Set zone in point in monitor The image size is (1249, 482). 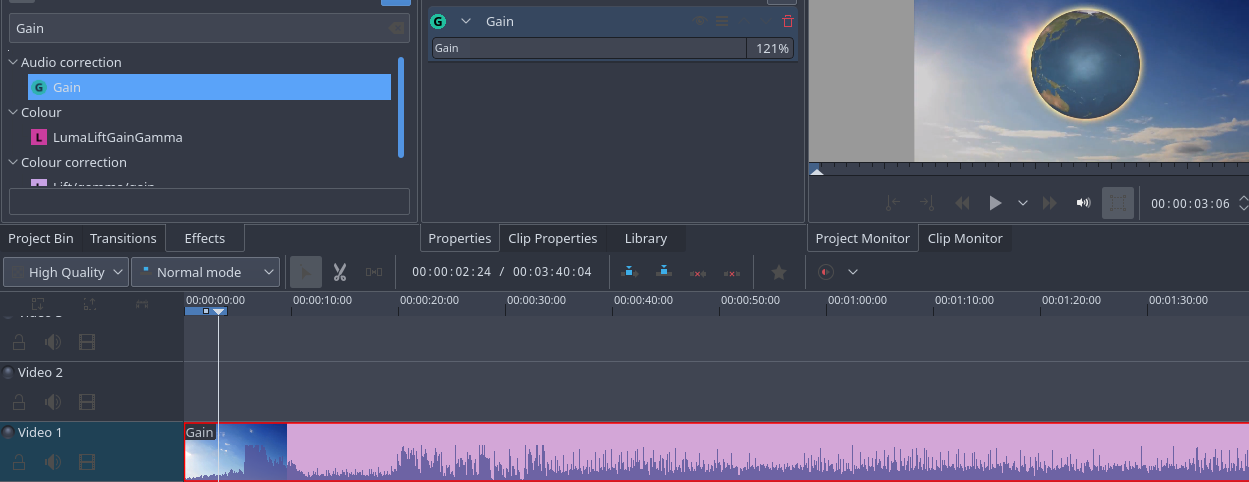coord(893,203)
